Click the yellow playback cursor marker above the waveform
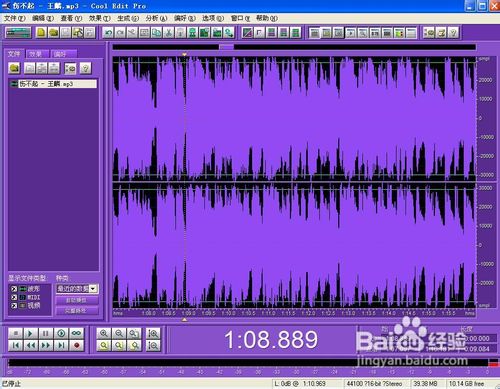The height and width of the screenshot is (389, 500). pos(184,54)
